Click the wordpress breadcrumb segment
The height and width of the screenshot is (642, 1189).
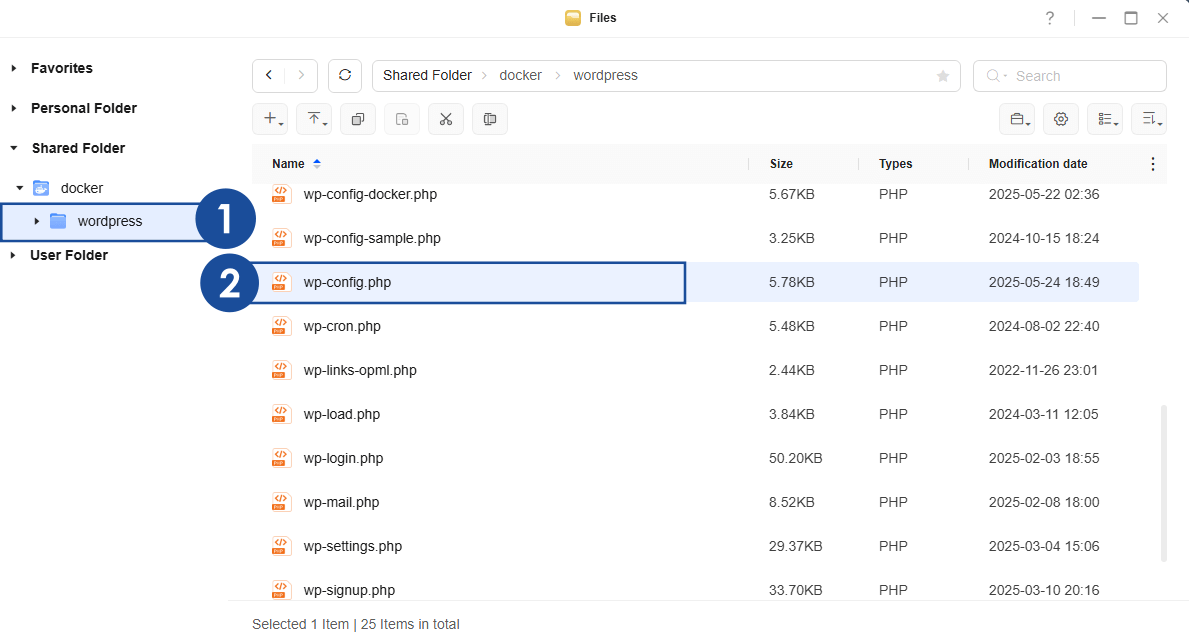(x=605, y=75)
